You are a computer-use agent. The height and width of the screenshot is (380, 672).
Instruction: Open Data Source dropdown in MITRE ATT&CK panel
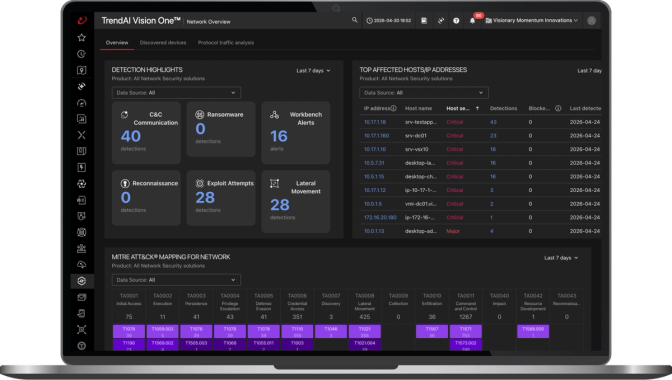point(176,280)
